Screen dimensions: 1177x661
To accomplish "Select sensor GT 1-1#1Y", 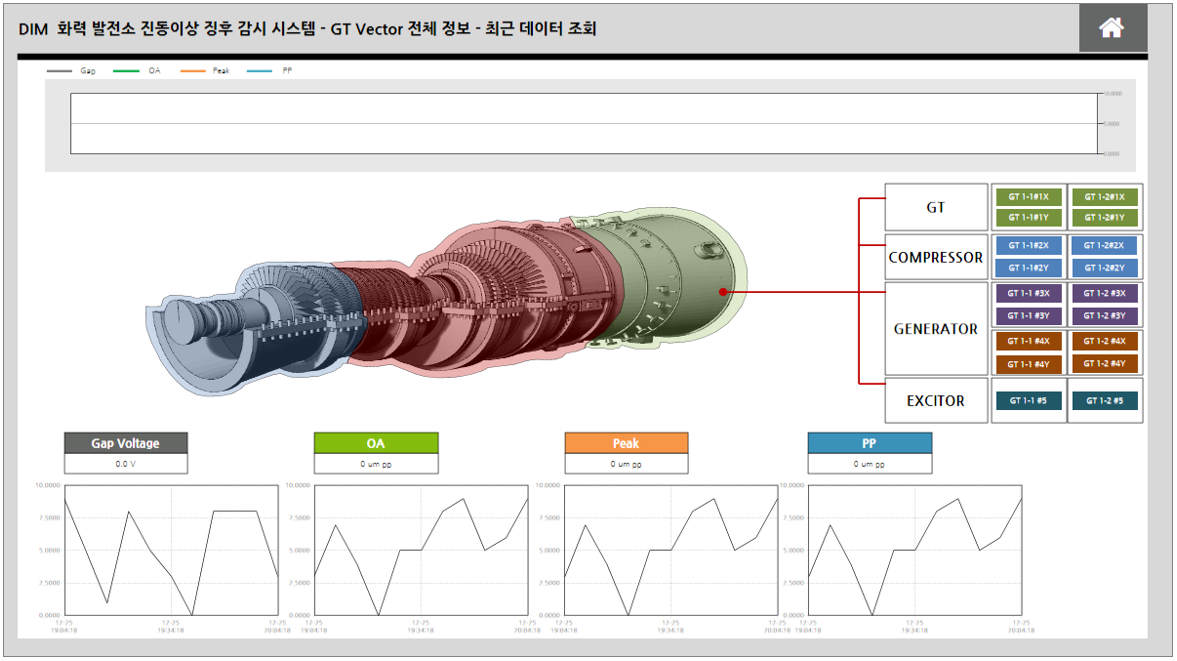I will (x=1028, y=218).
